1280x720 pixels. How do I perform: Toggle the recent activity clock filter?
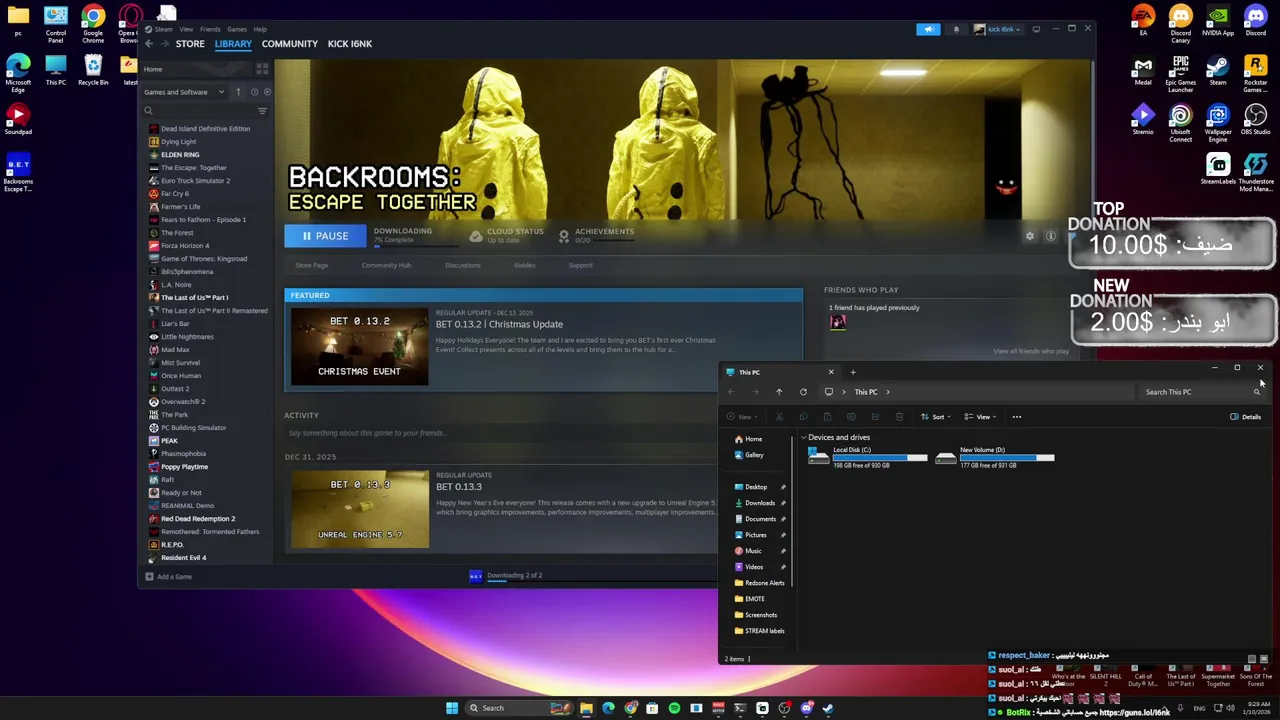tap(254, 92)
